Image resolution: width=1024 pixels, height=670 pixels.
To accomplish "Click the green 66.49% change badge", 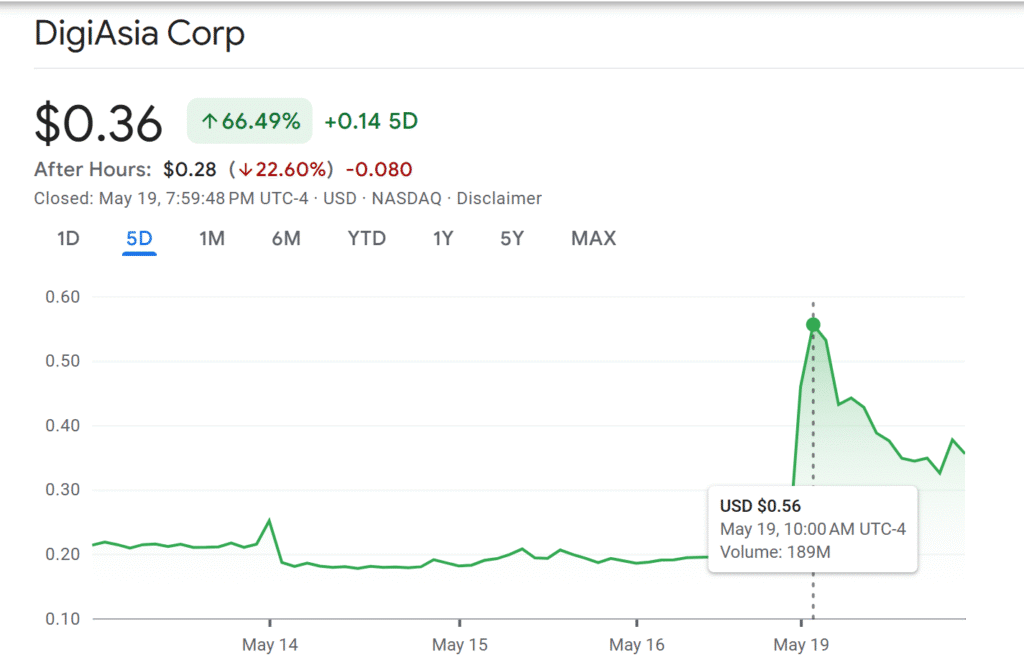I will click(250, 122).
